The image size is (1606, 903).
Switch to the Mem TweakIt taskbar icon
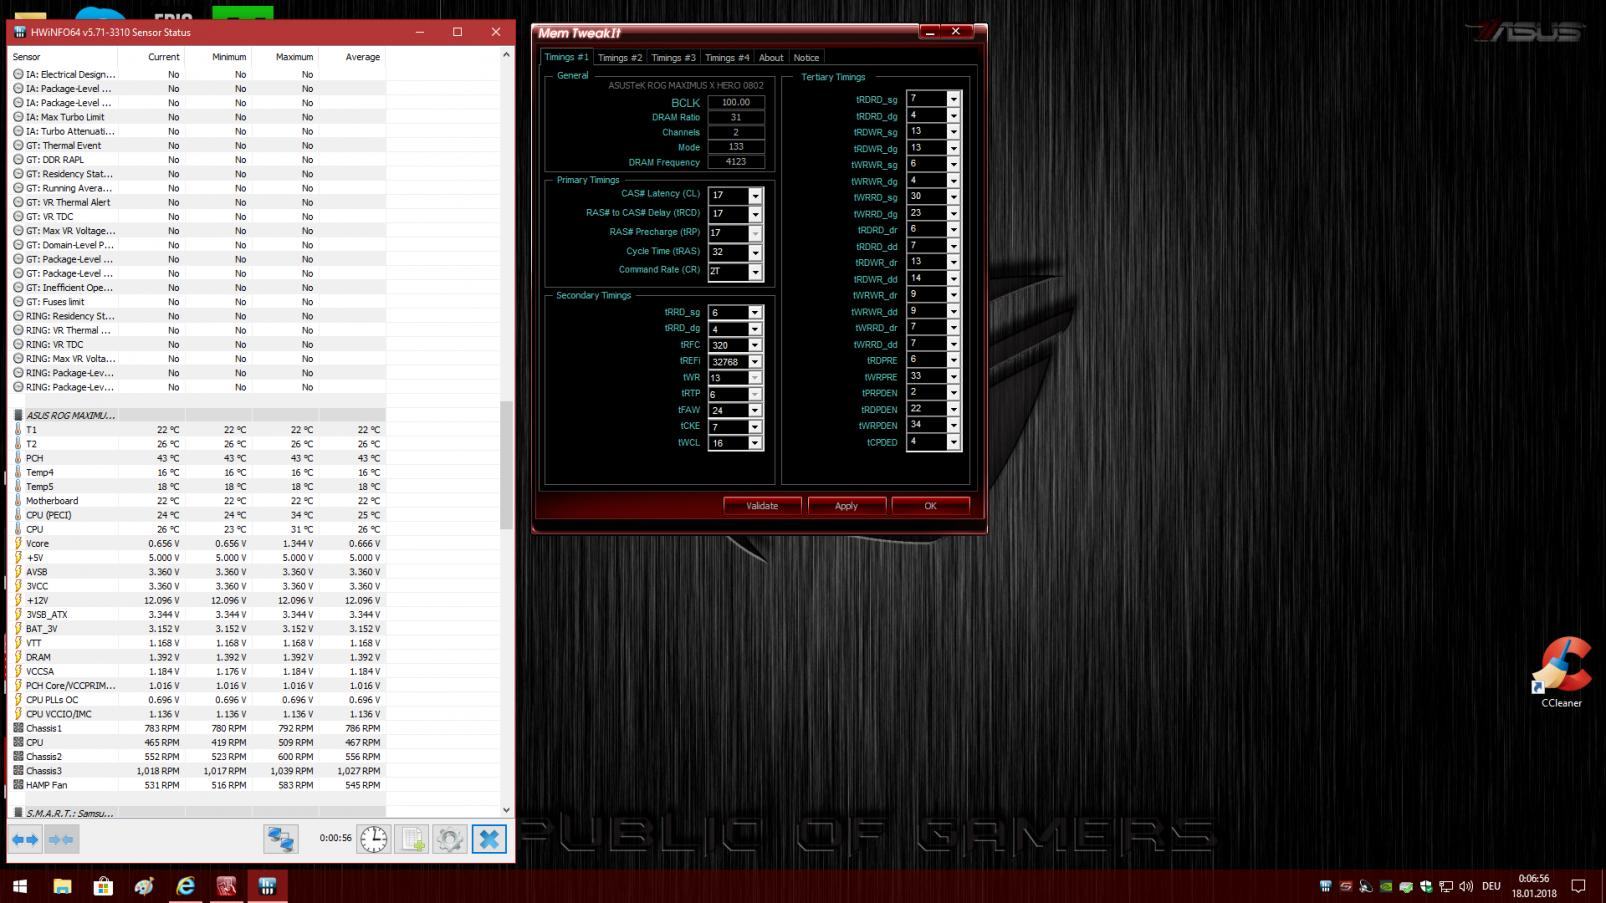tap(226, 886)
